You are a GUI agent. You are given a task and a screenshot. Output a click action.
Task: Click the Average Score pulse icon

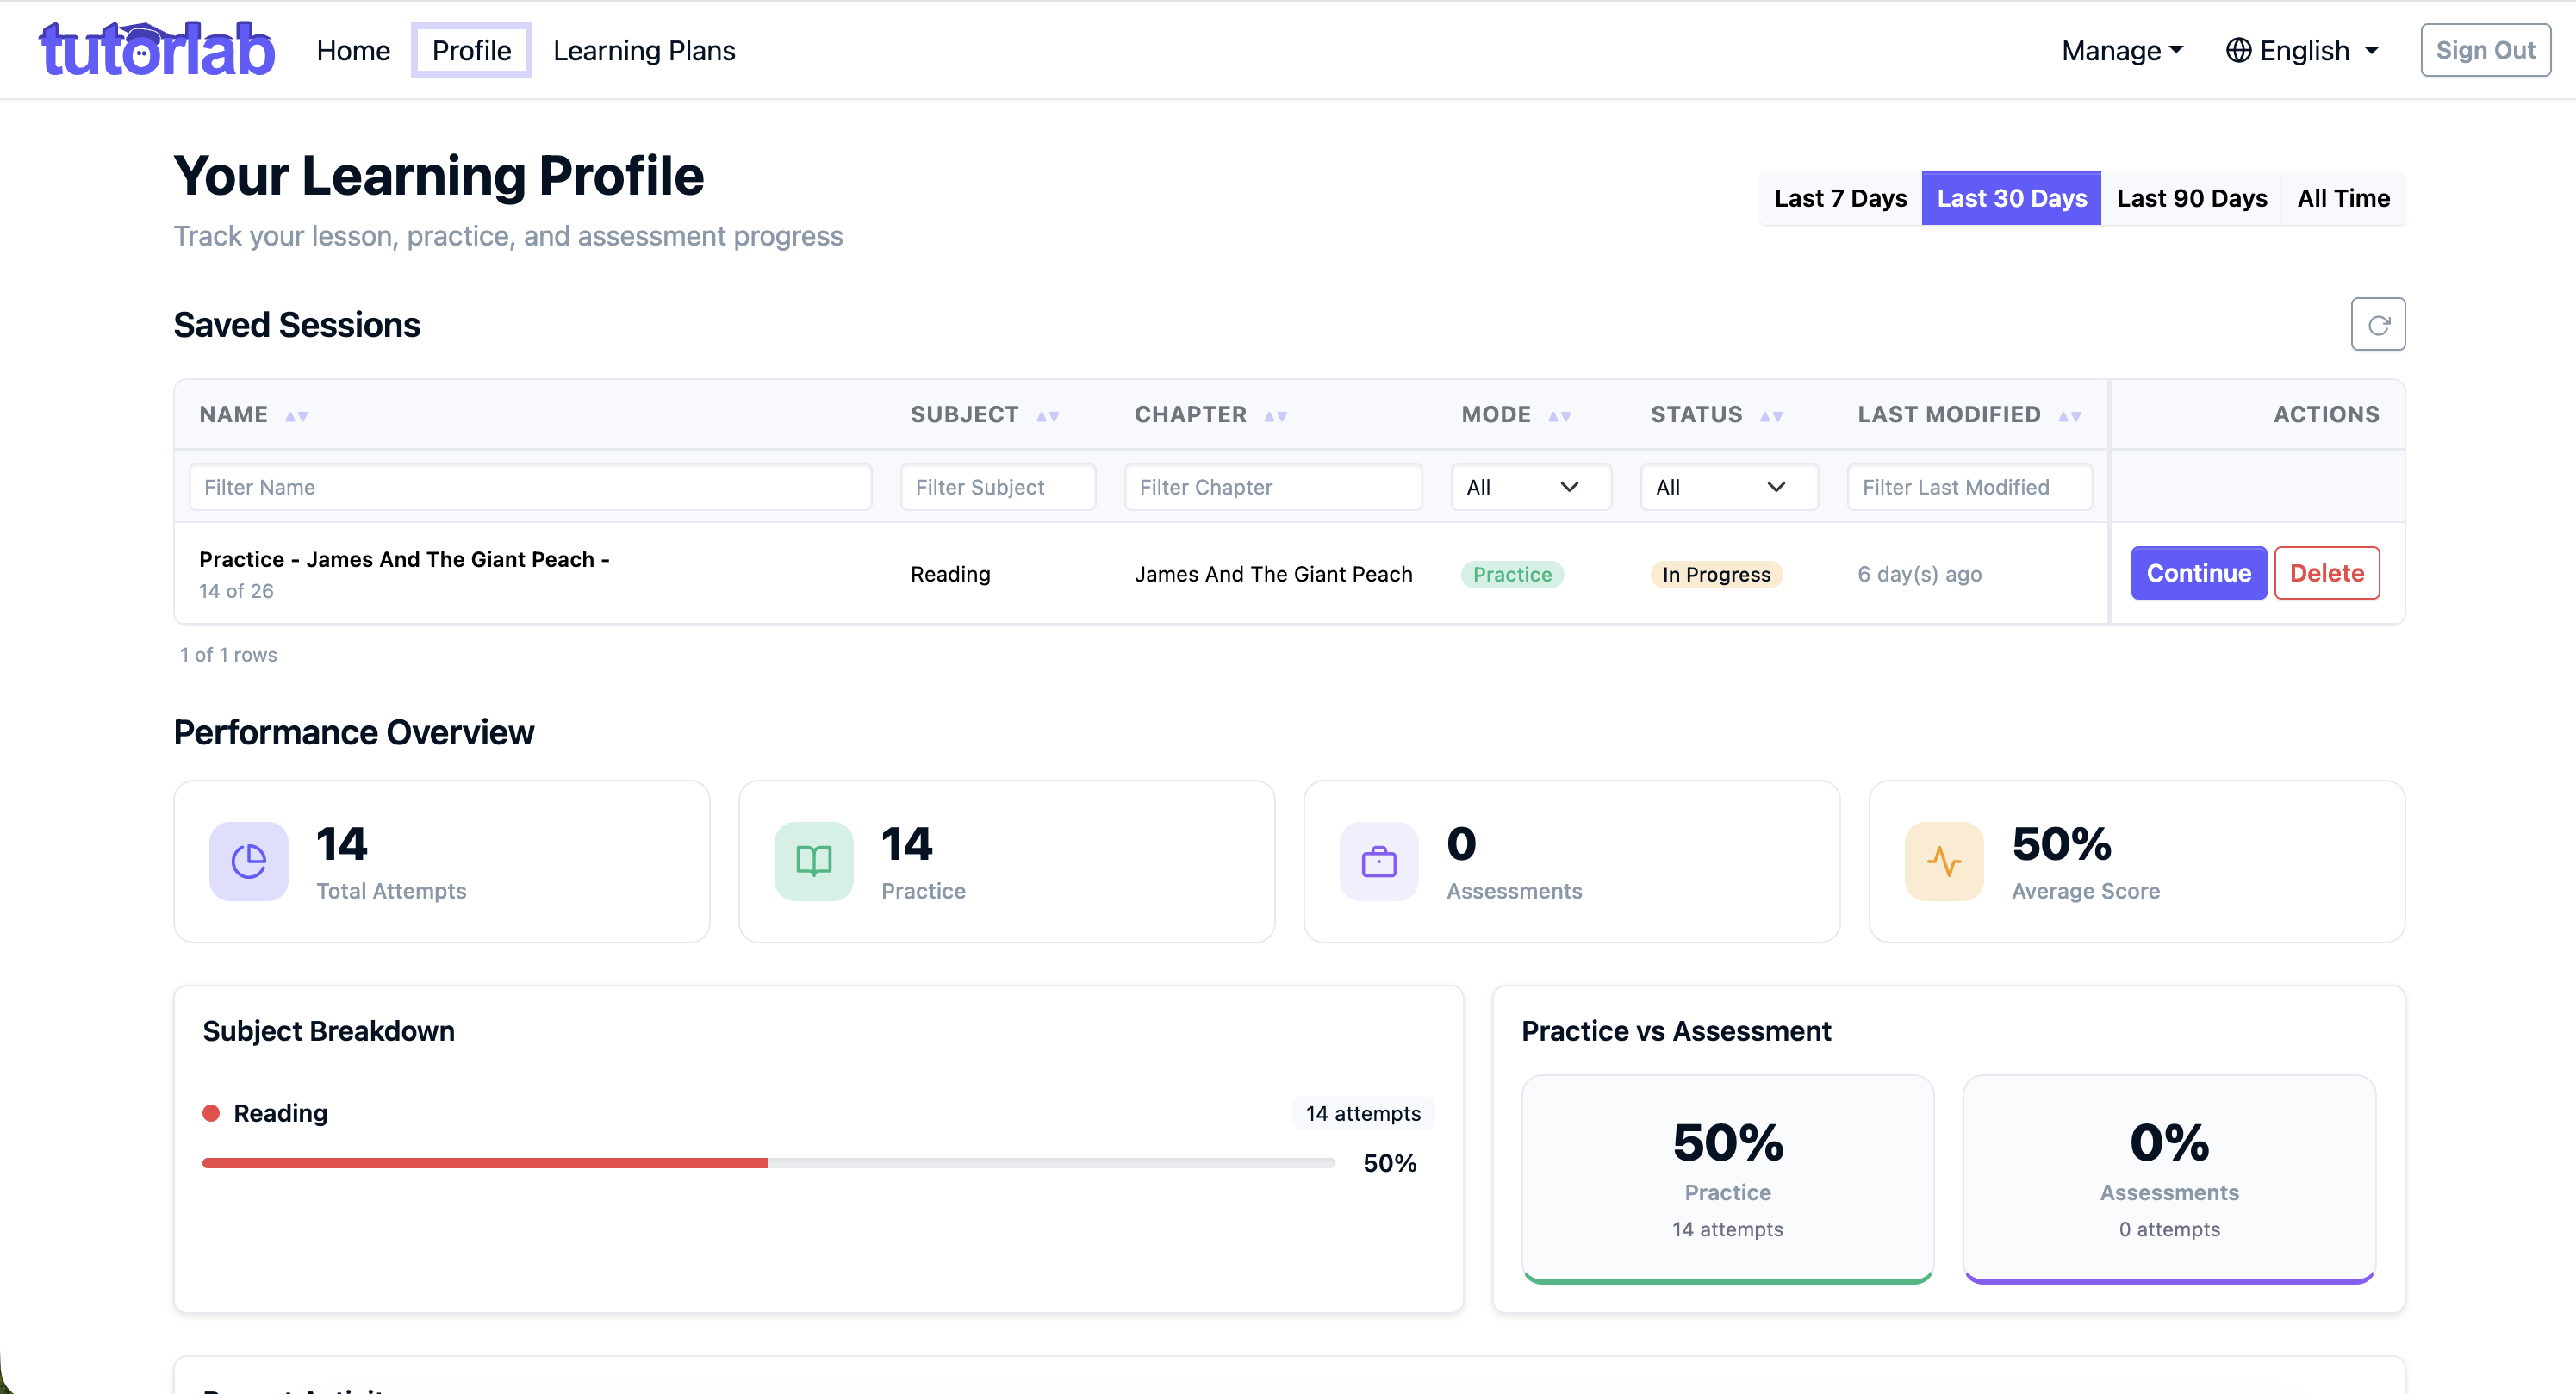[1943, 861]
